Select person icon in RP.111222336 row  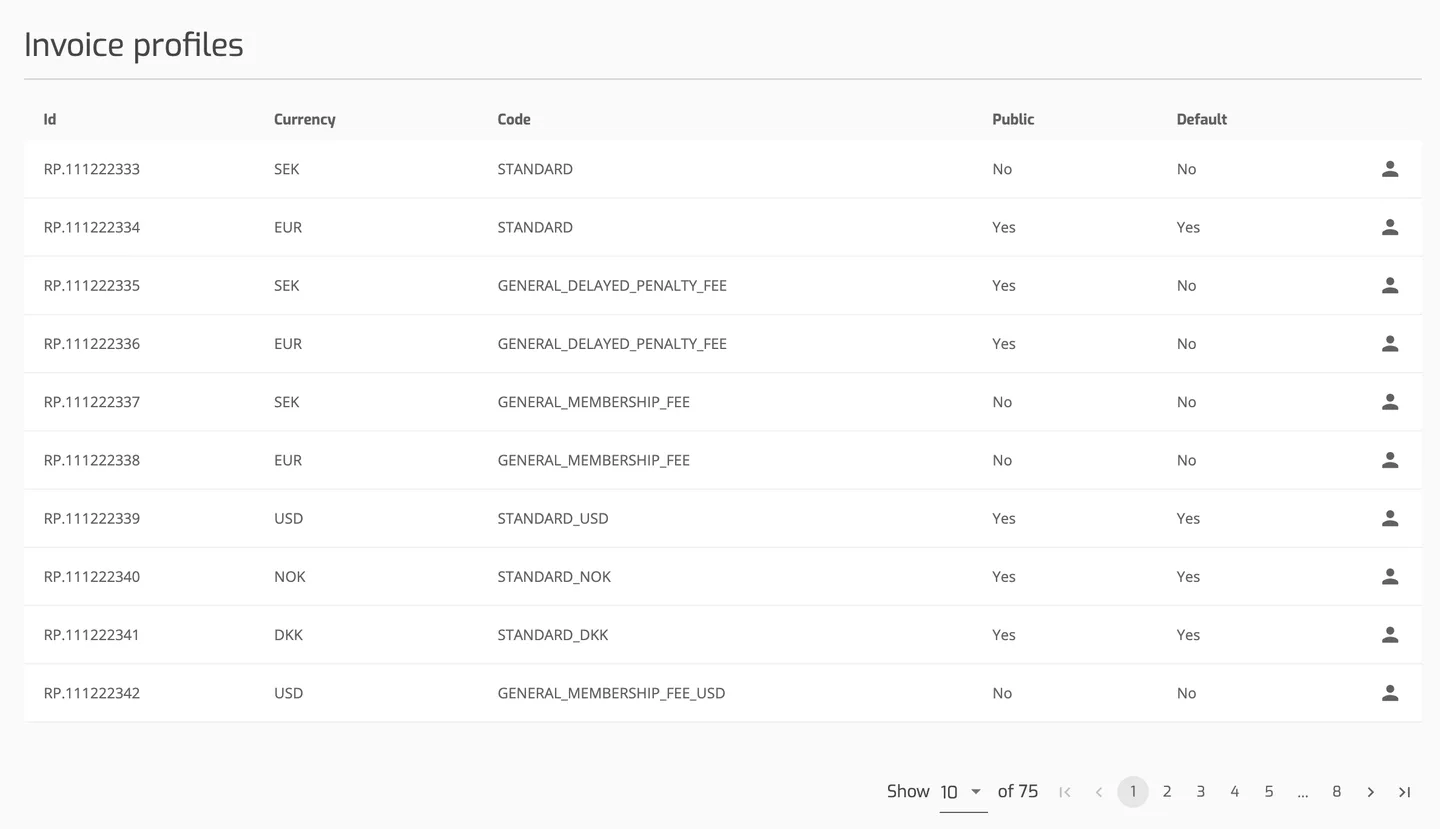pyautogui.click(x=1389, y=343)
